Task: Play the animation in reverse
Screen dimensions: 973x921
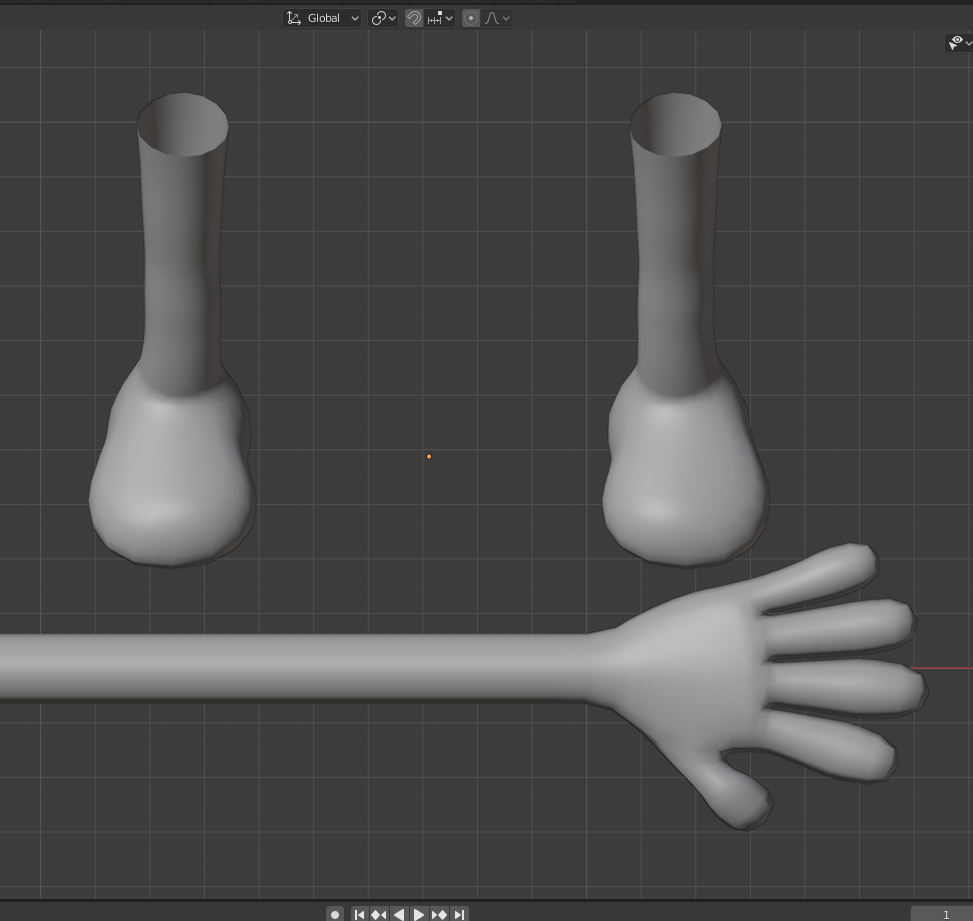Action: pyautogui.click(x=399, y=913)
